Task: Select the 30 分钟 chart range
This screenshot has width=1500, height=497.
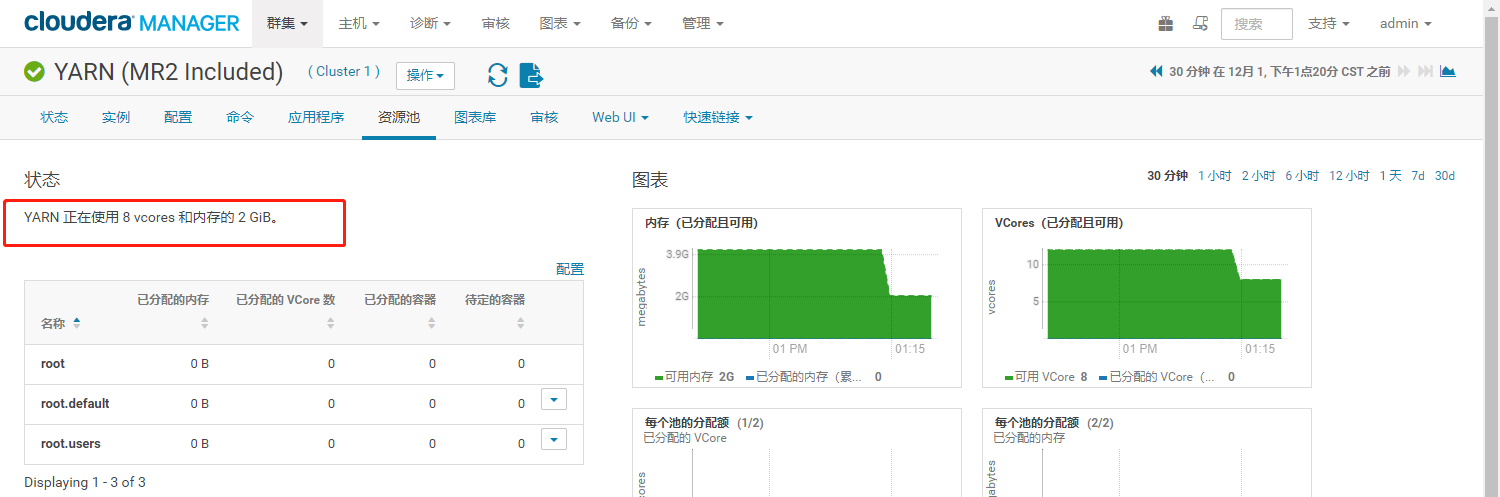Action: [1167, 176]
